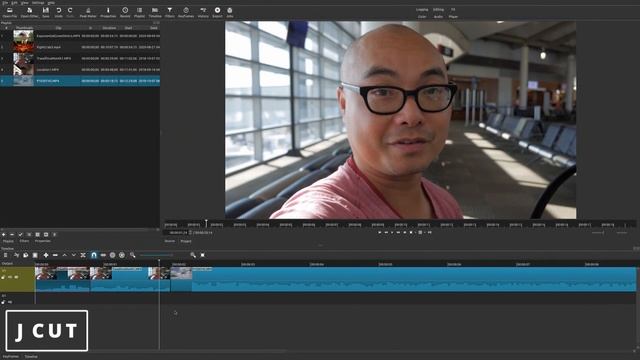The width and height of the screenshot is (640, 360).
Task: Append clip with the timeline plus icon
Action: pos(46,255)
